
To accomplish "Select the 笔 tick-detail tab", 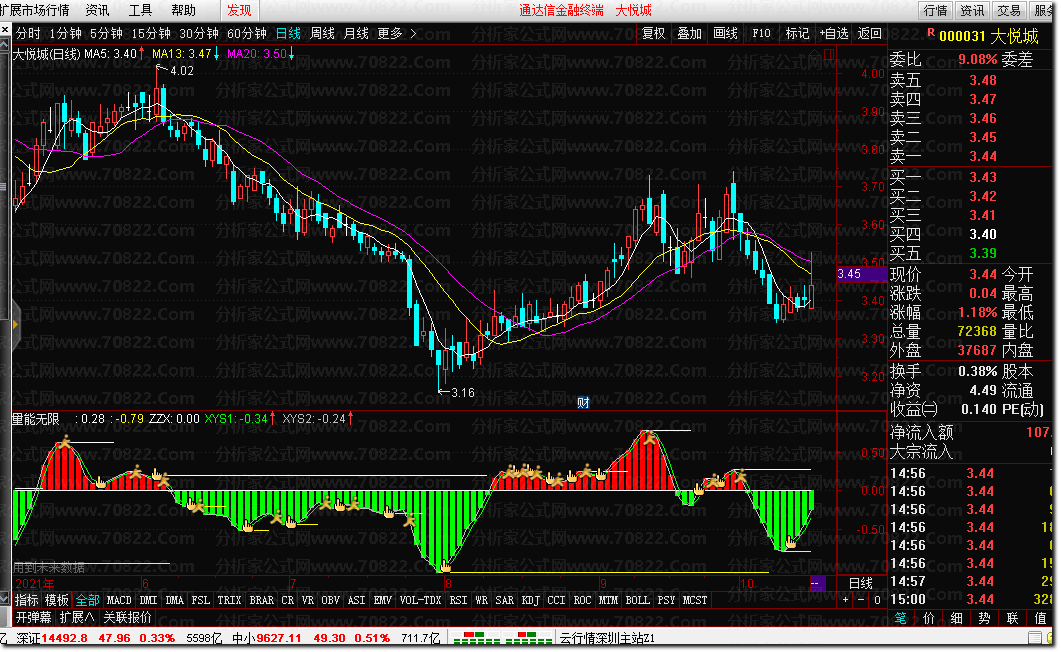I will 901,618.
